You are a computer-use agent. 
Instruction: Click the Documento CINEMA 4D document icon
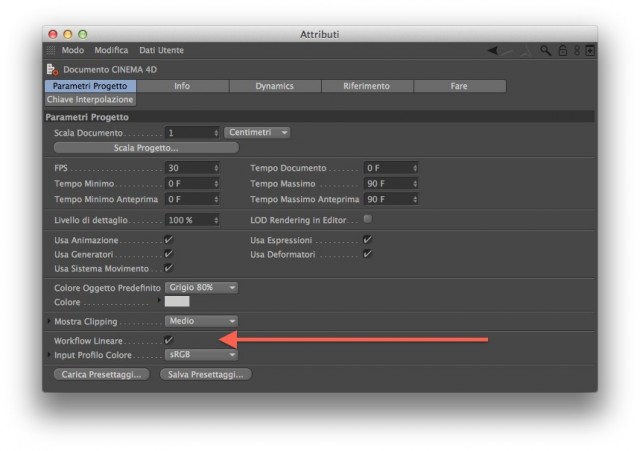(53, 69)
